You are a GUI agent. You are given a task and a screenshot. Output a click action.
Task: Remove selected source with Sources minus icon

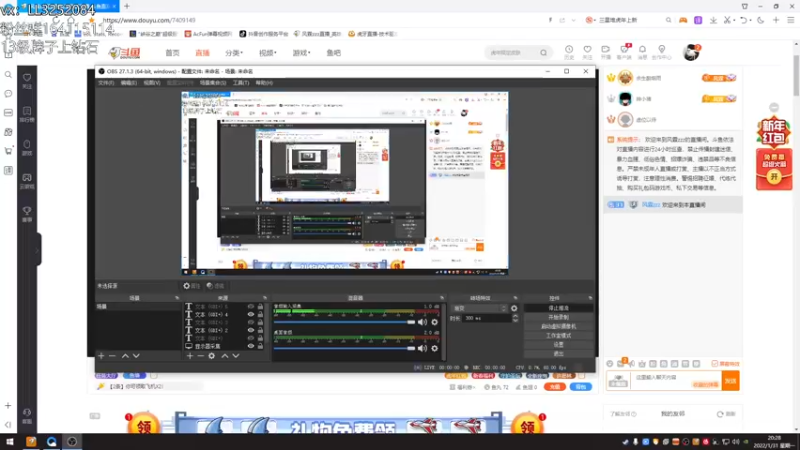201,356
